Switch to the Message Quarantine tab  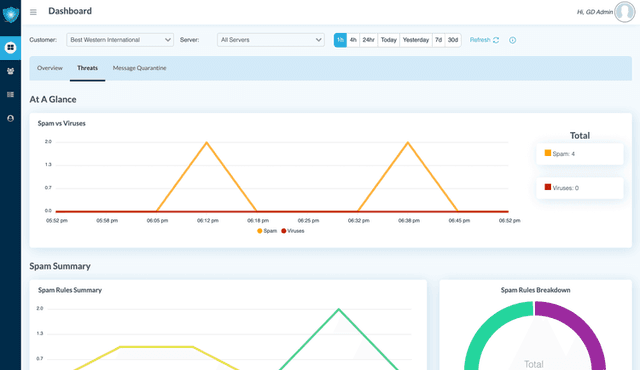coord(140,68)
